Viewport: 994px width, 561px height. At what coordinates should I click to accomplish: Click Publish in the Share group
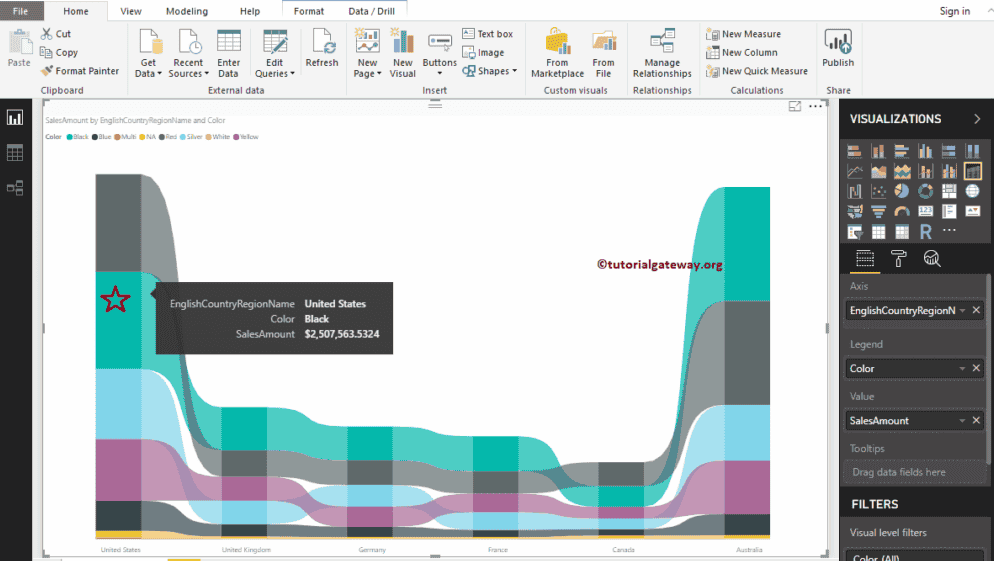pos(838,48)
